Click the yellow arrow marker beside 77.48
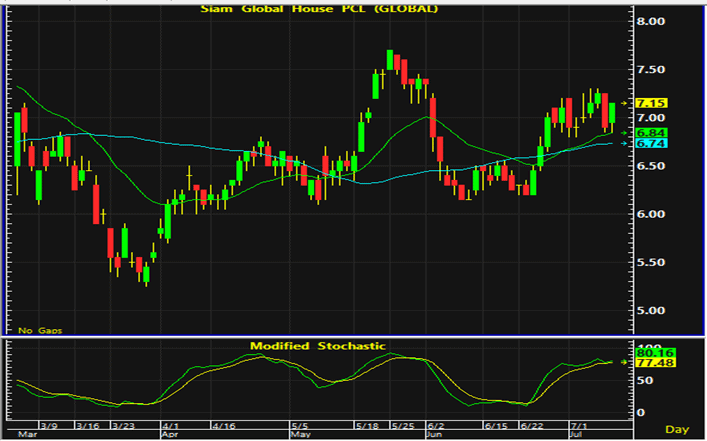 (624, 362)
